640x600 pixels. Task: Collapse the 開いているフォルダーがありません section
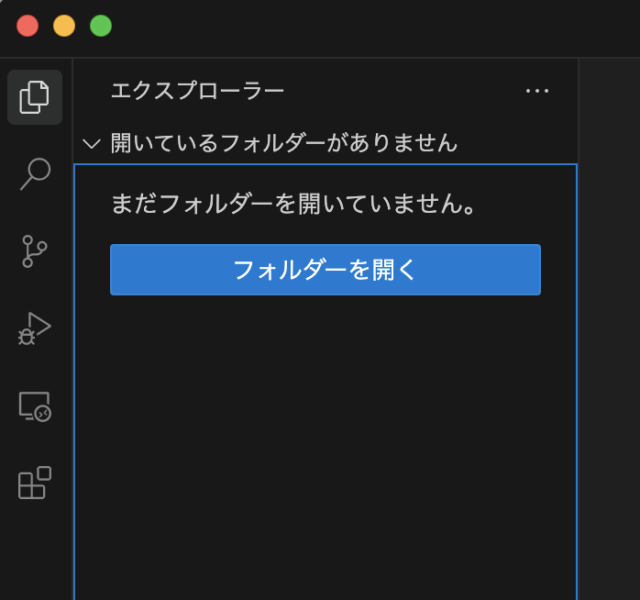coord(91,143)
